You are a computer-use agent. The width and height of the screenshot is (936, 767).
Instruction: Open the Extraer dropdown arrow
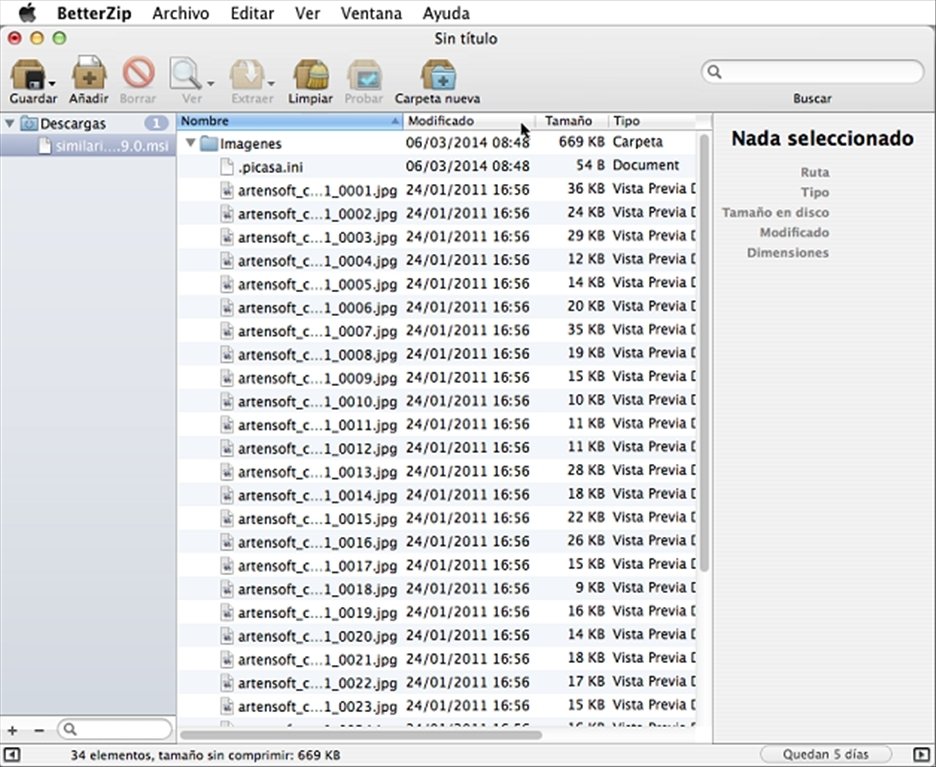271,84
